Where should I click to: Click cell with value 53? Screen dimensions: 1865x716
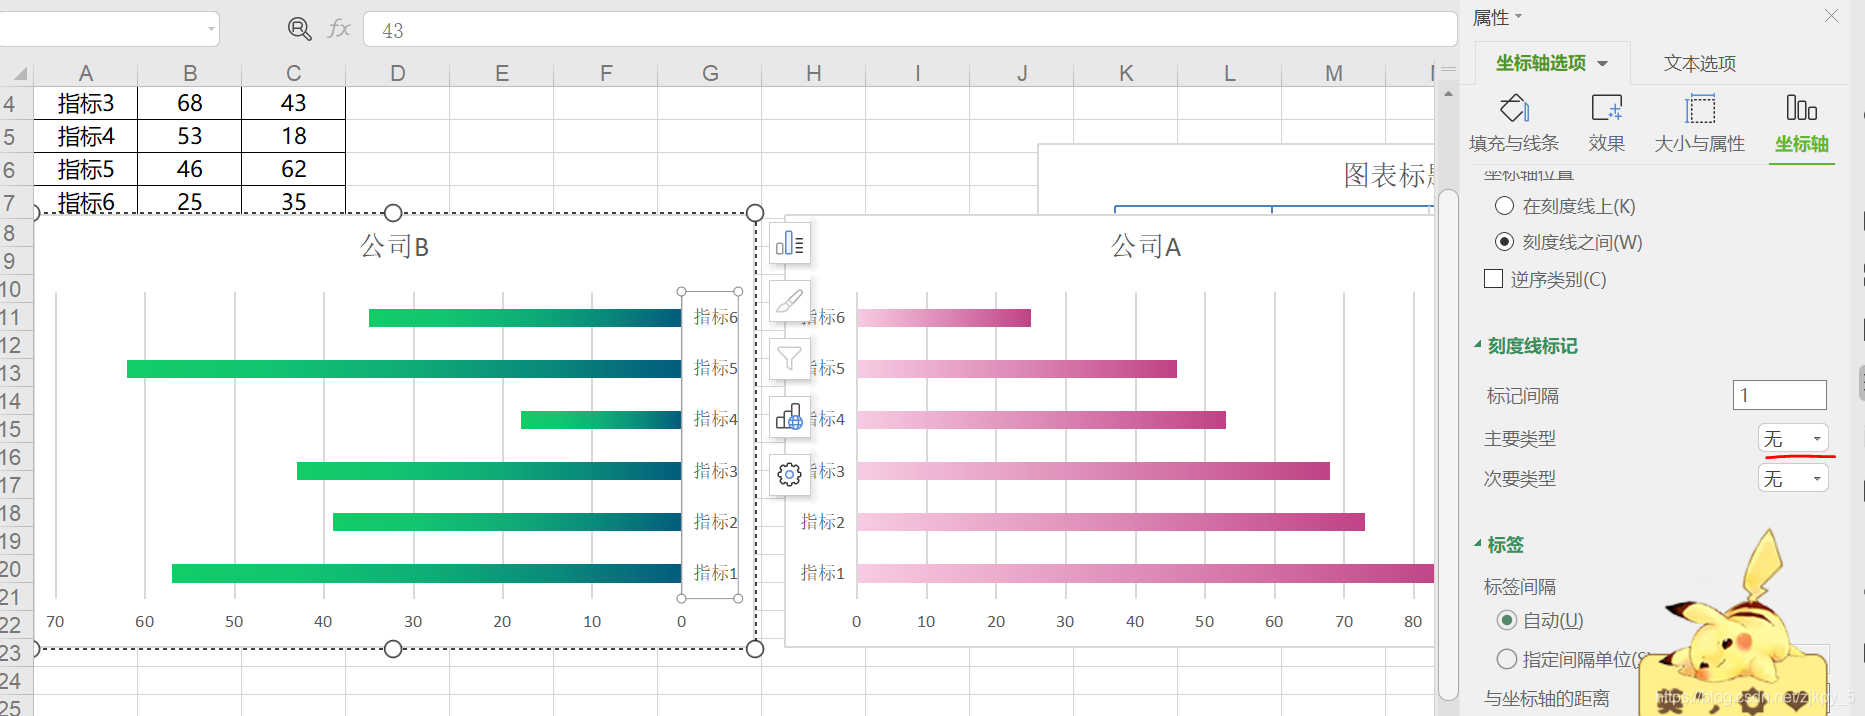pos(190,136)
